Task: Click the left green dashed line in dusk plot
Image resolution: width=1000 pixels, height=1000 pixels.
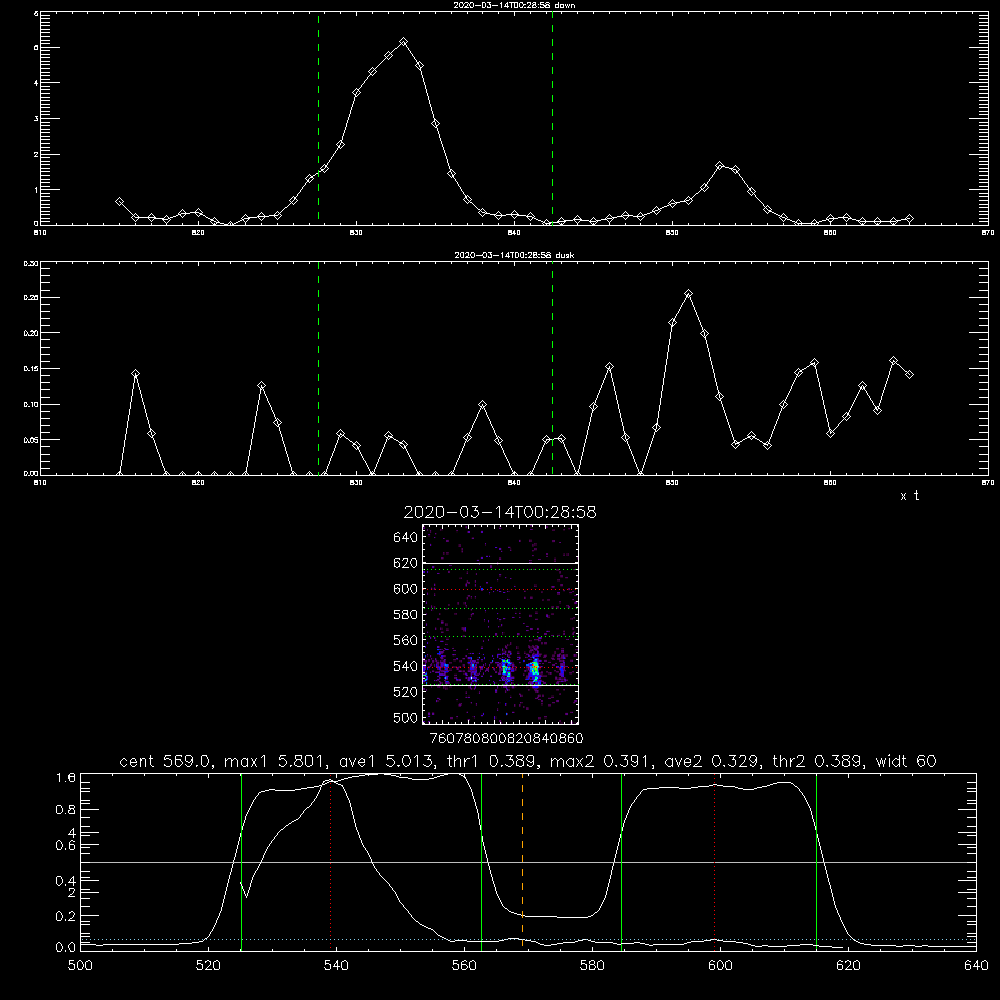Action: [x=318, y=369]
